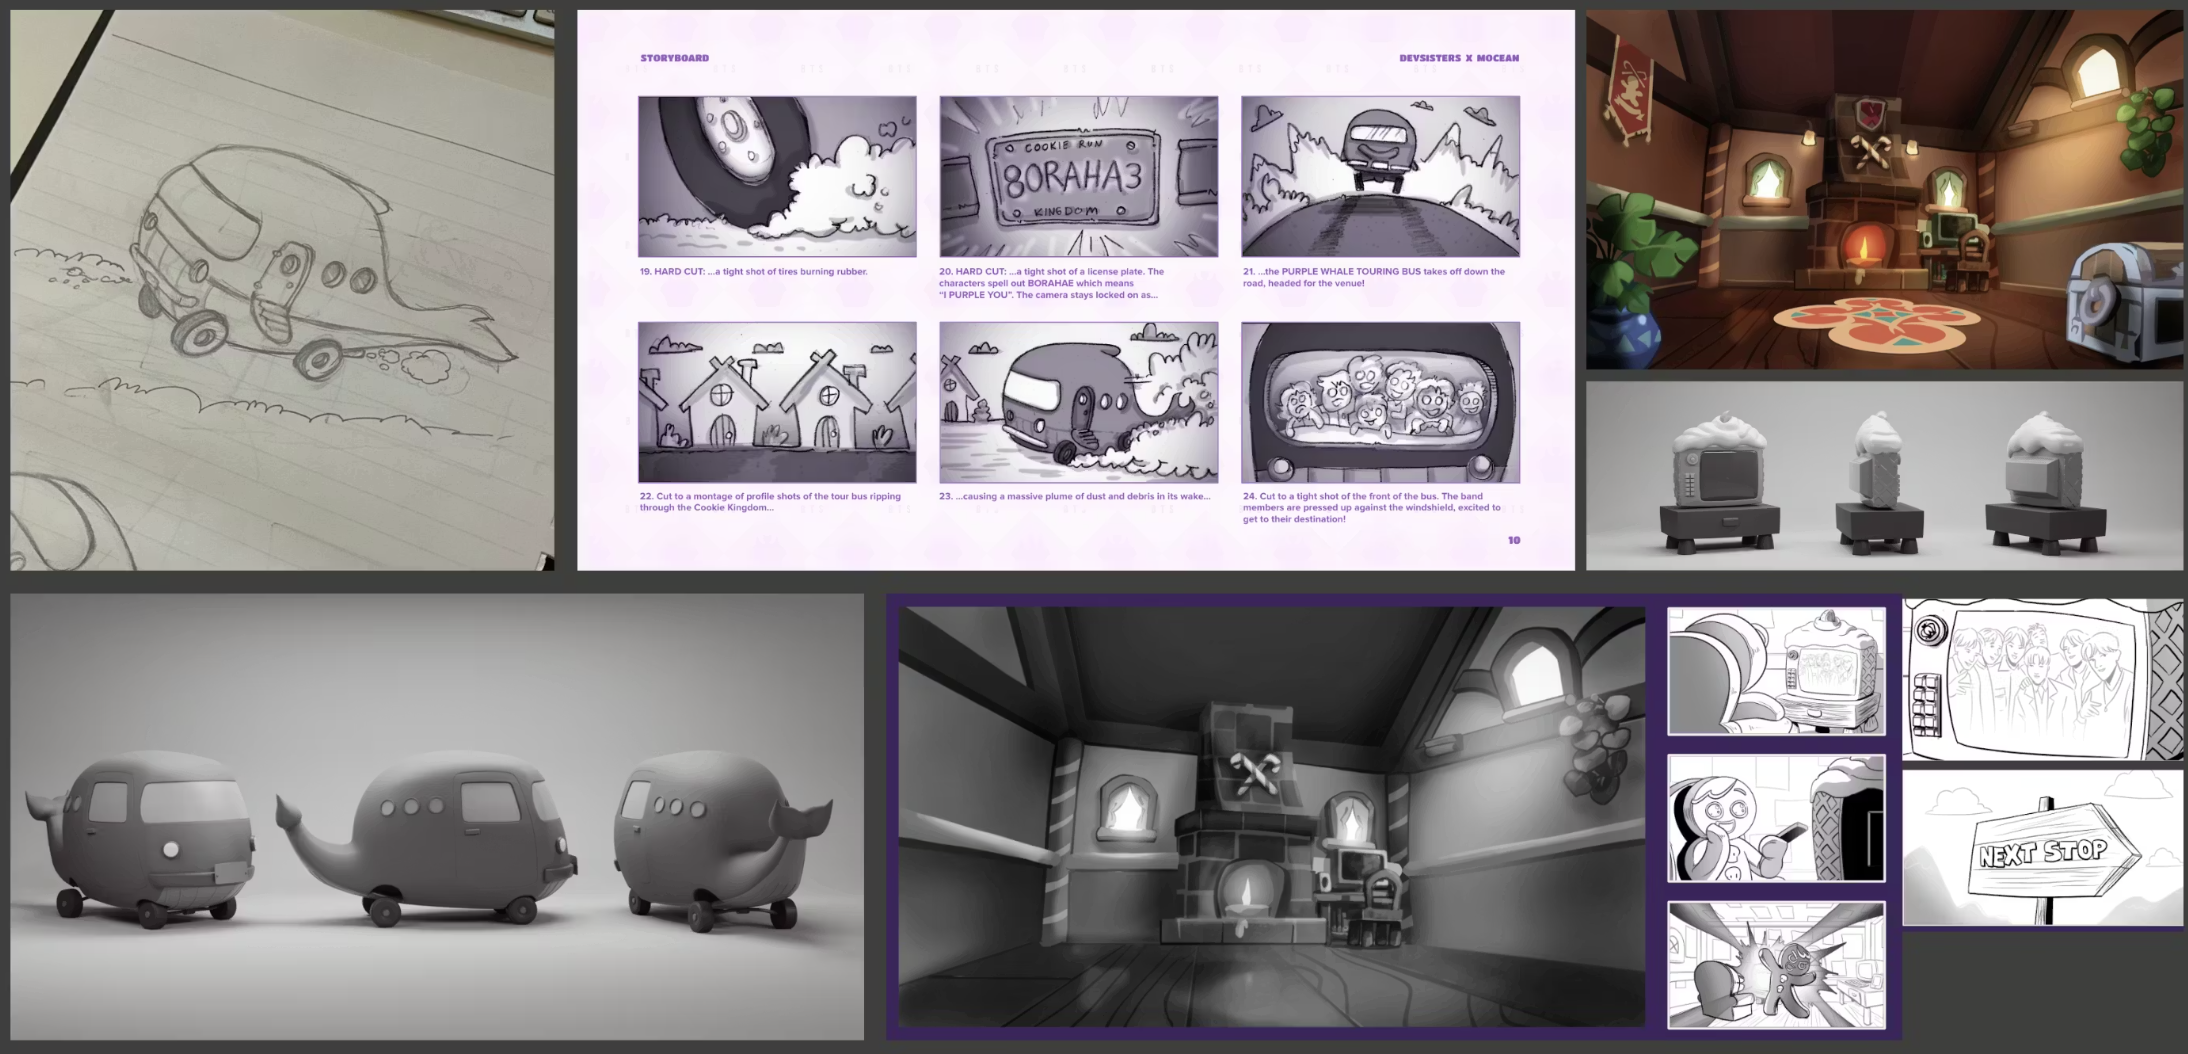2188x1054 pixels.
Task: Select storyboard panel 20 with BORAHAE license plate
Action: coord(1079,176)
